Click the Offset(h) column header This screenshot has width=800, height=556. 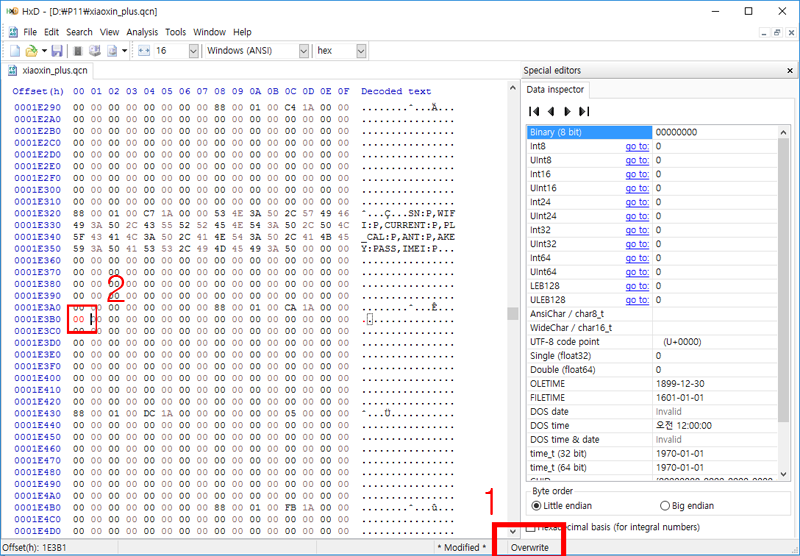38,91
